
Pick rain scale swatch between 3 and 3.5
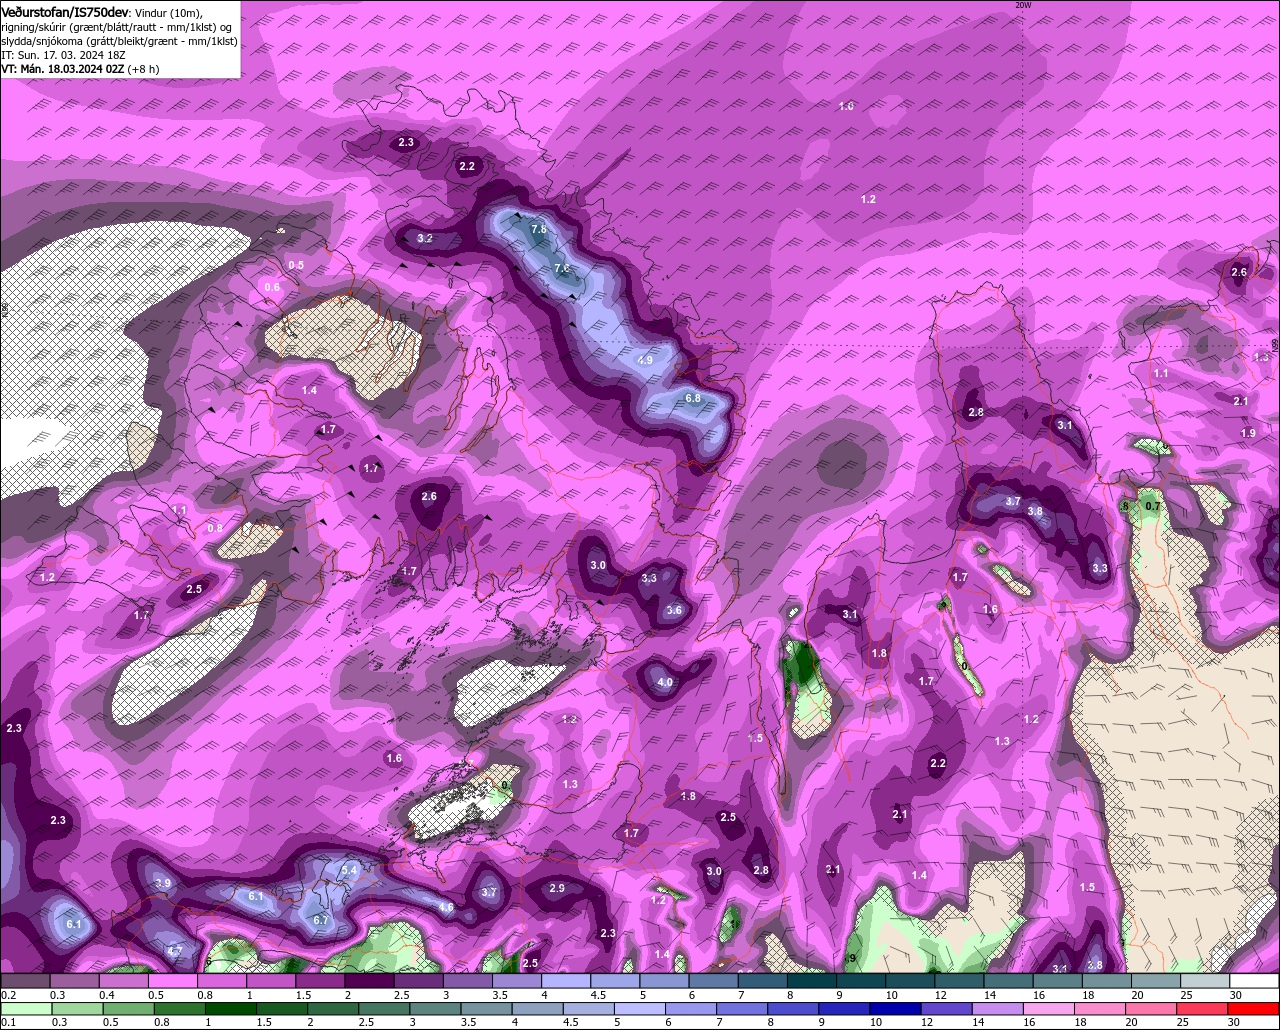[436, 1008]
